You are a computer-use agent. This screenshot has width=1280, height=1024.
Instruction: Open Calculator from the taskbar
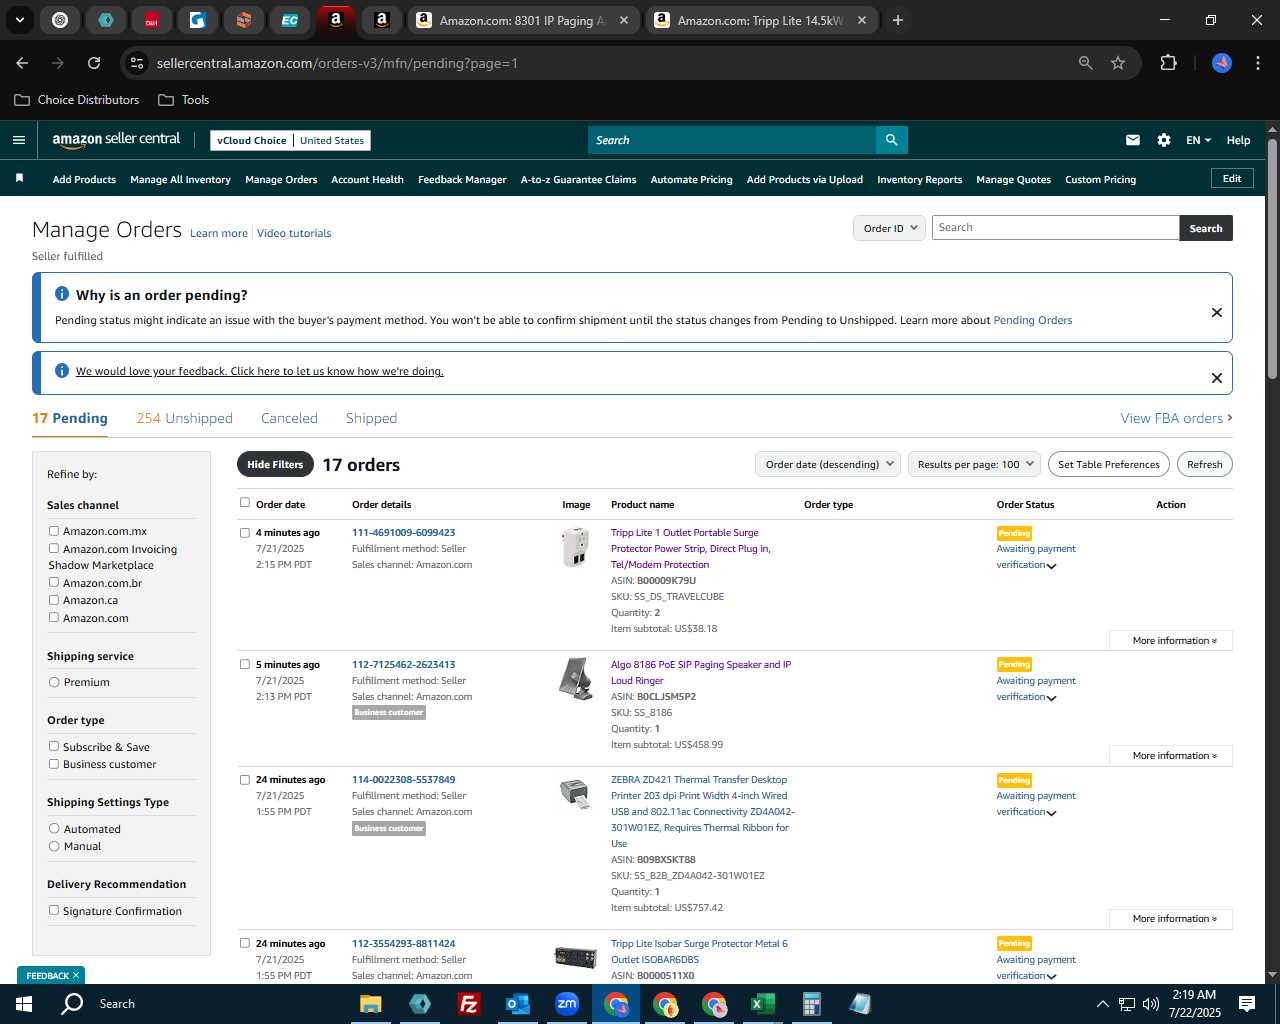coord(811,1004)
